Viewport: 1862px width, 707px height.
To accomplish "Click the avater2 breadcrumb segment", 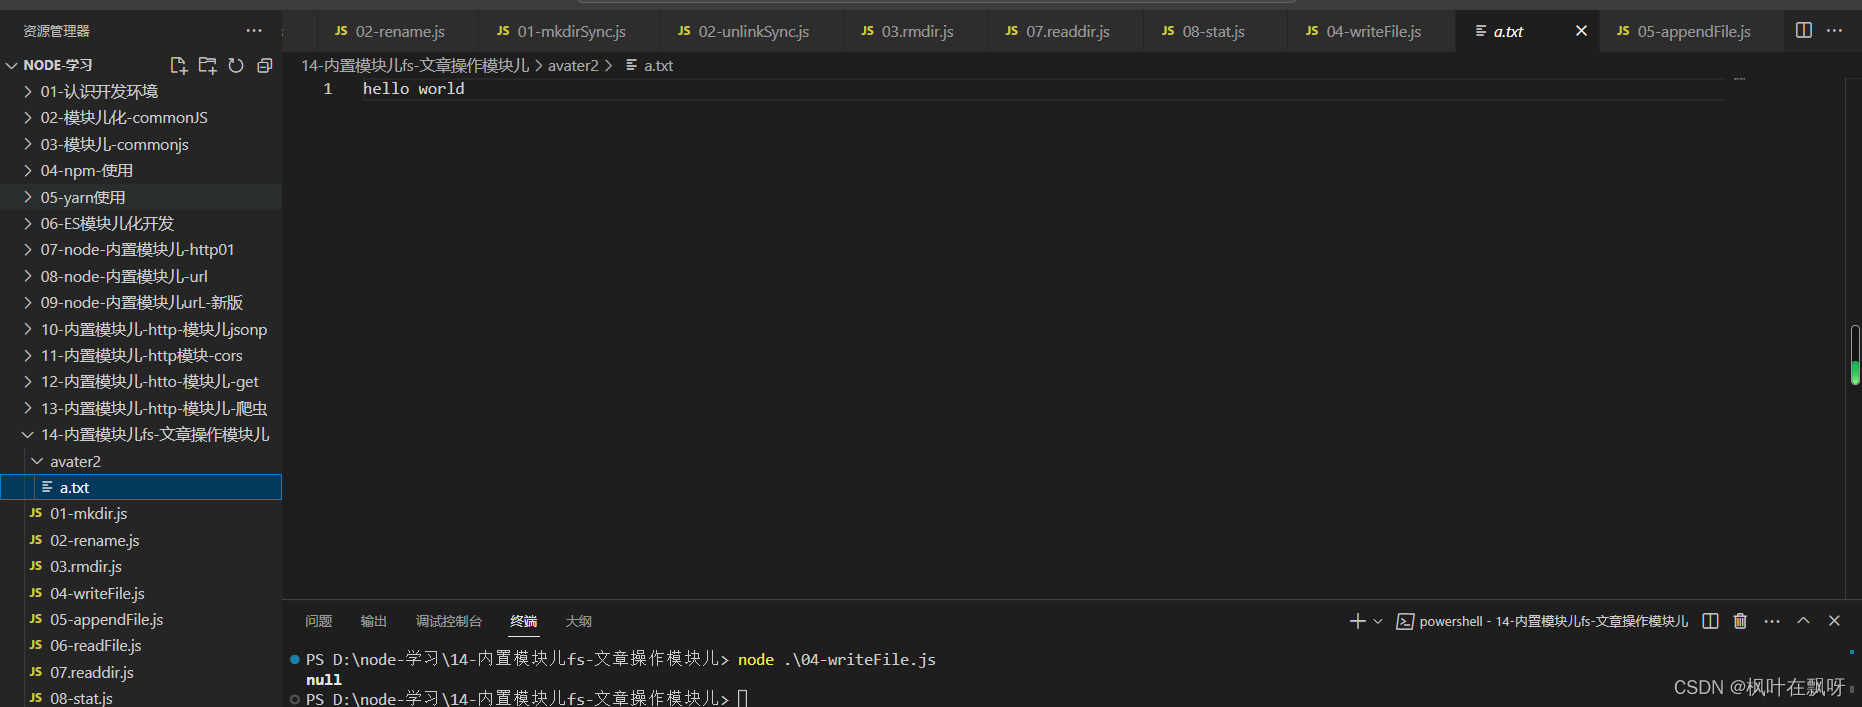I will click(573, 65).
